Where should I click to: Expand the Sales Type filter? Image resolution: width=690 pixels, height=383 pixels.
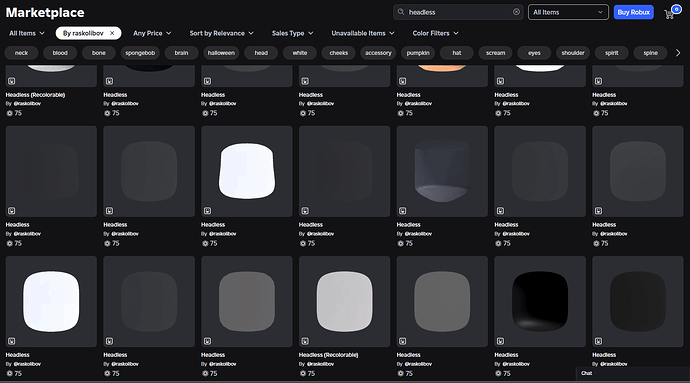293,33
